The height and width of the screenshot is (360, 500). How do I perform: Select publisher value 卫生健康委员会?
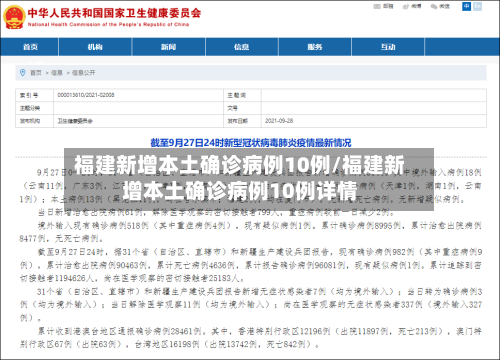[75, 121]
